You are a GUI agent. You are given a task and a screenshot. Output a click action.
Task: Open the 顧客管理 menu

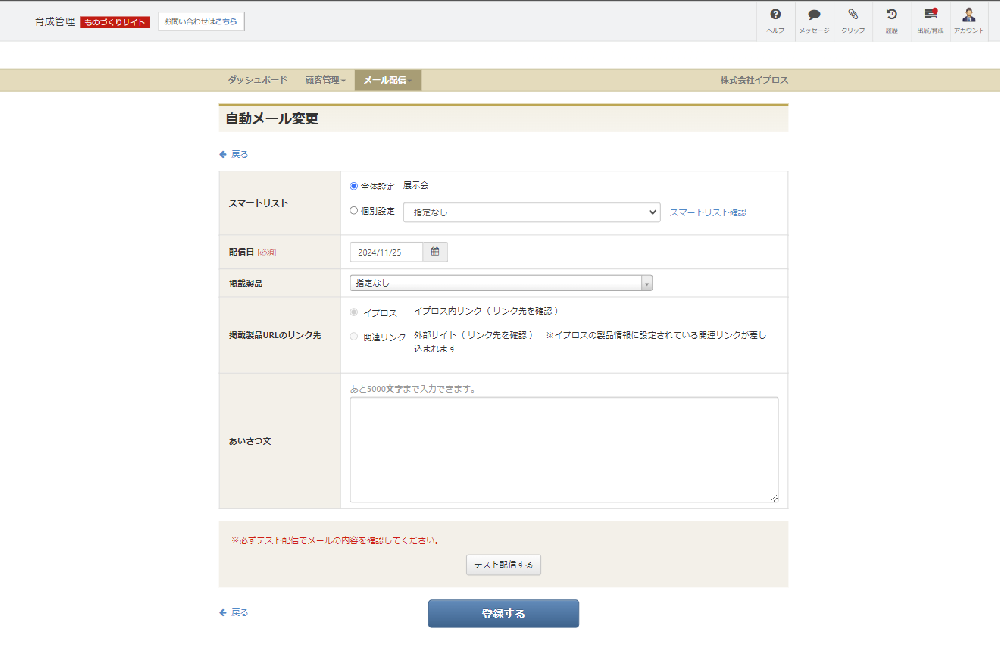(x=325, y=80)
